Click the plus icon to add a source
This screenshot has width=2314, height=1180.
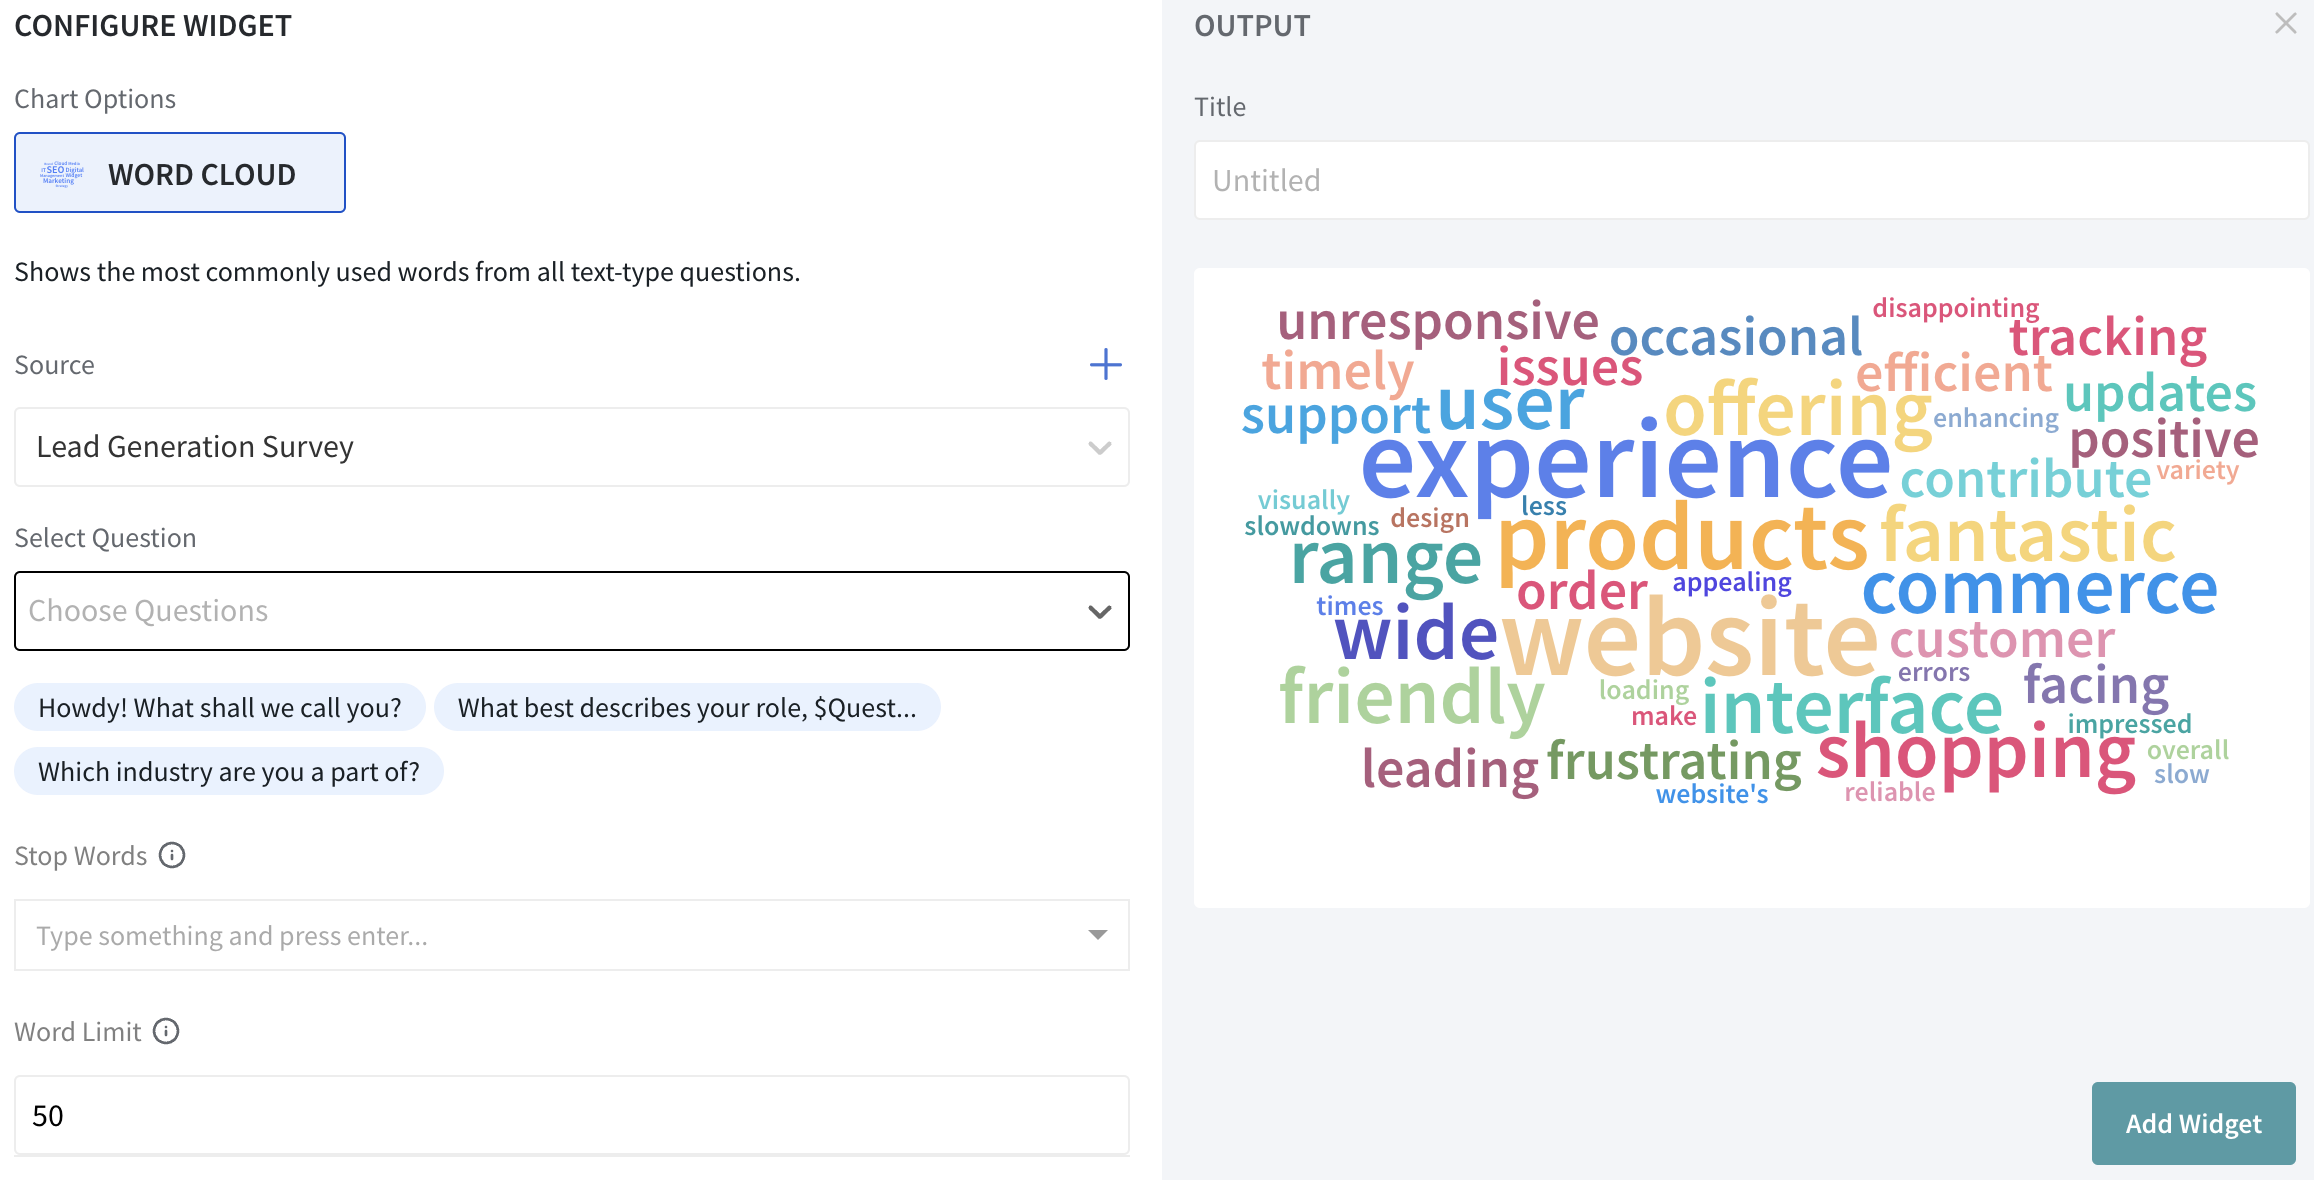coord(1105,364)
